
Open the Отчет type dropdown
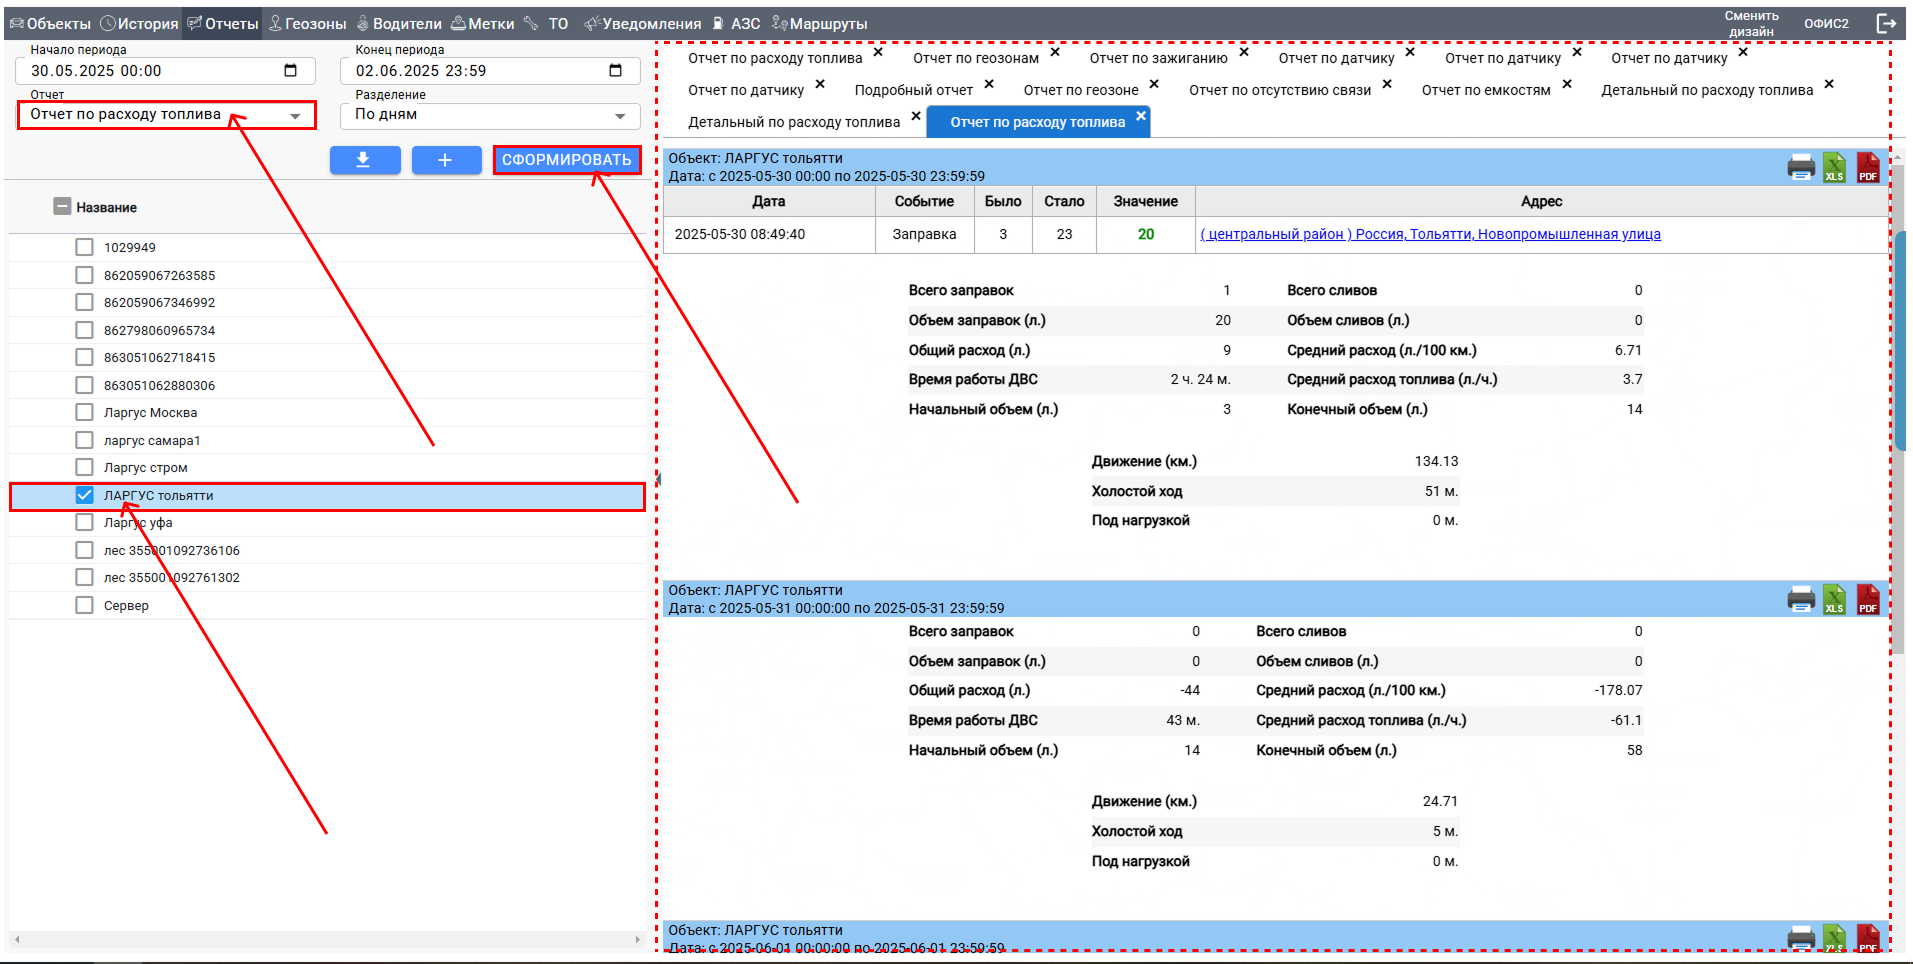click(166, 115)
